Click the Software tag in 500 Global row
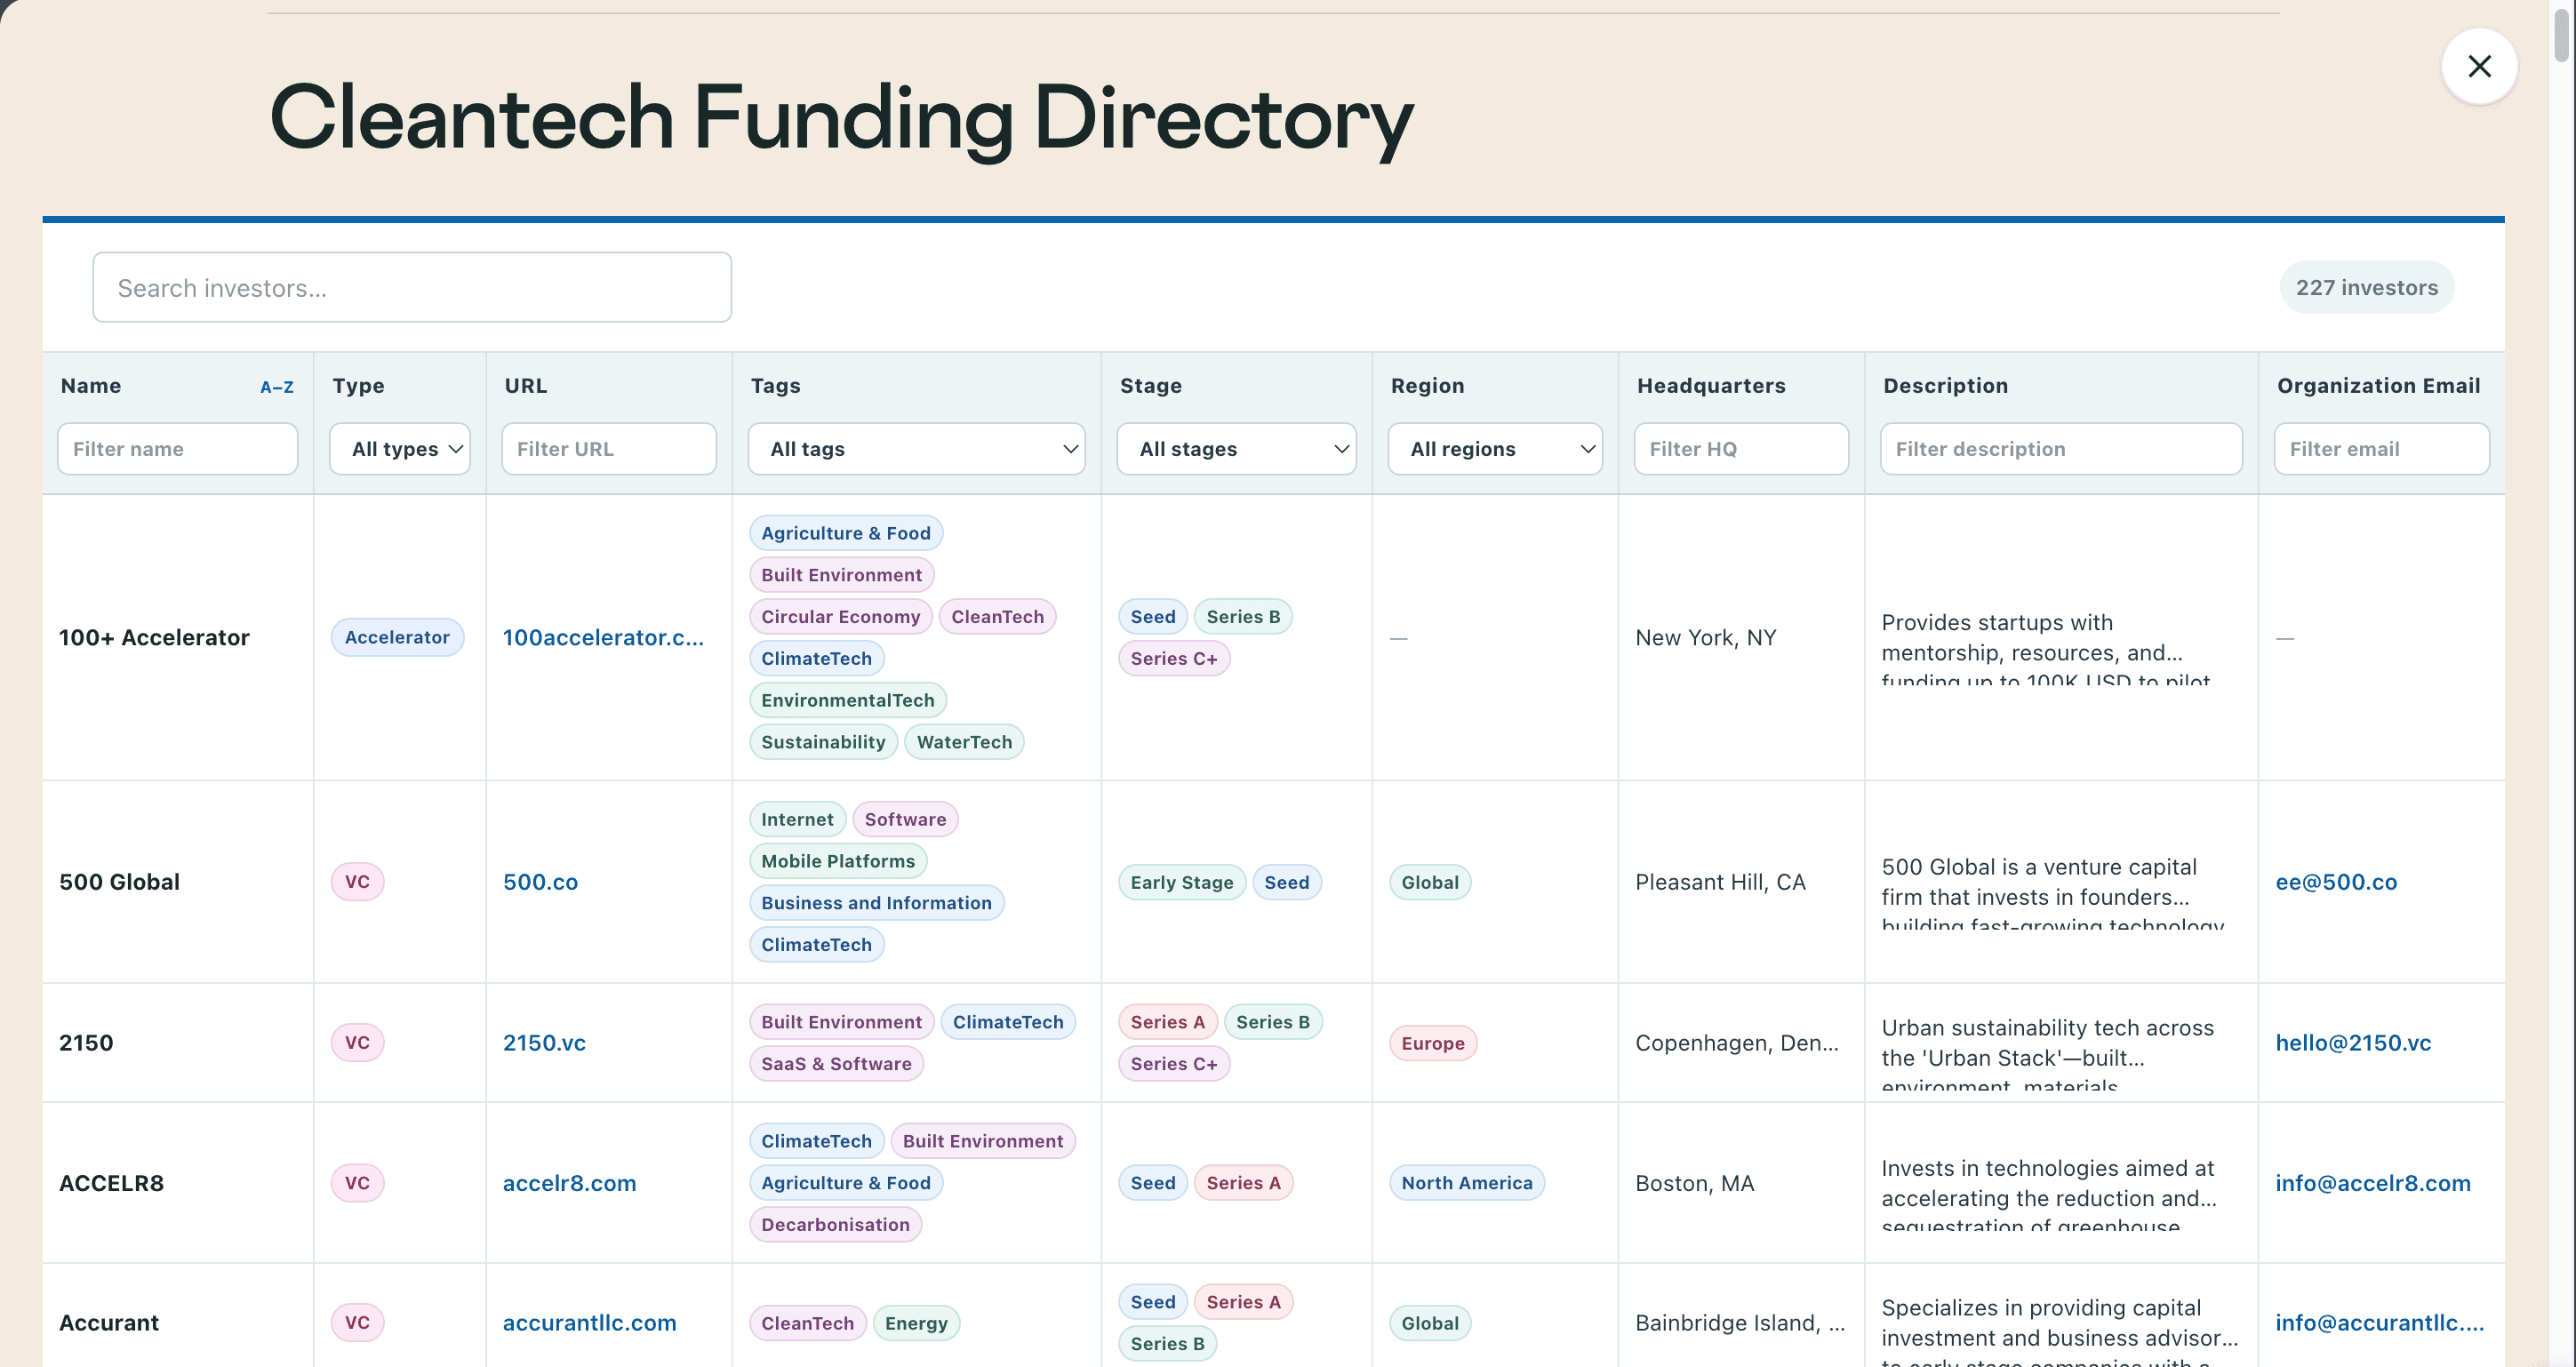2576x1367 pixels. click(905, 819)
